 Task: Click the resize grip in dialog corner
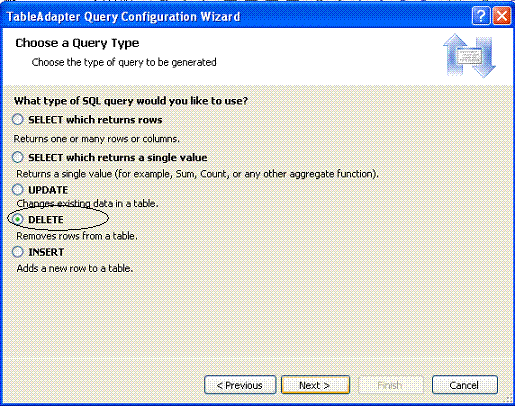coord(509,399)
